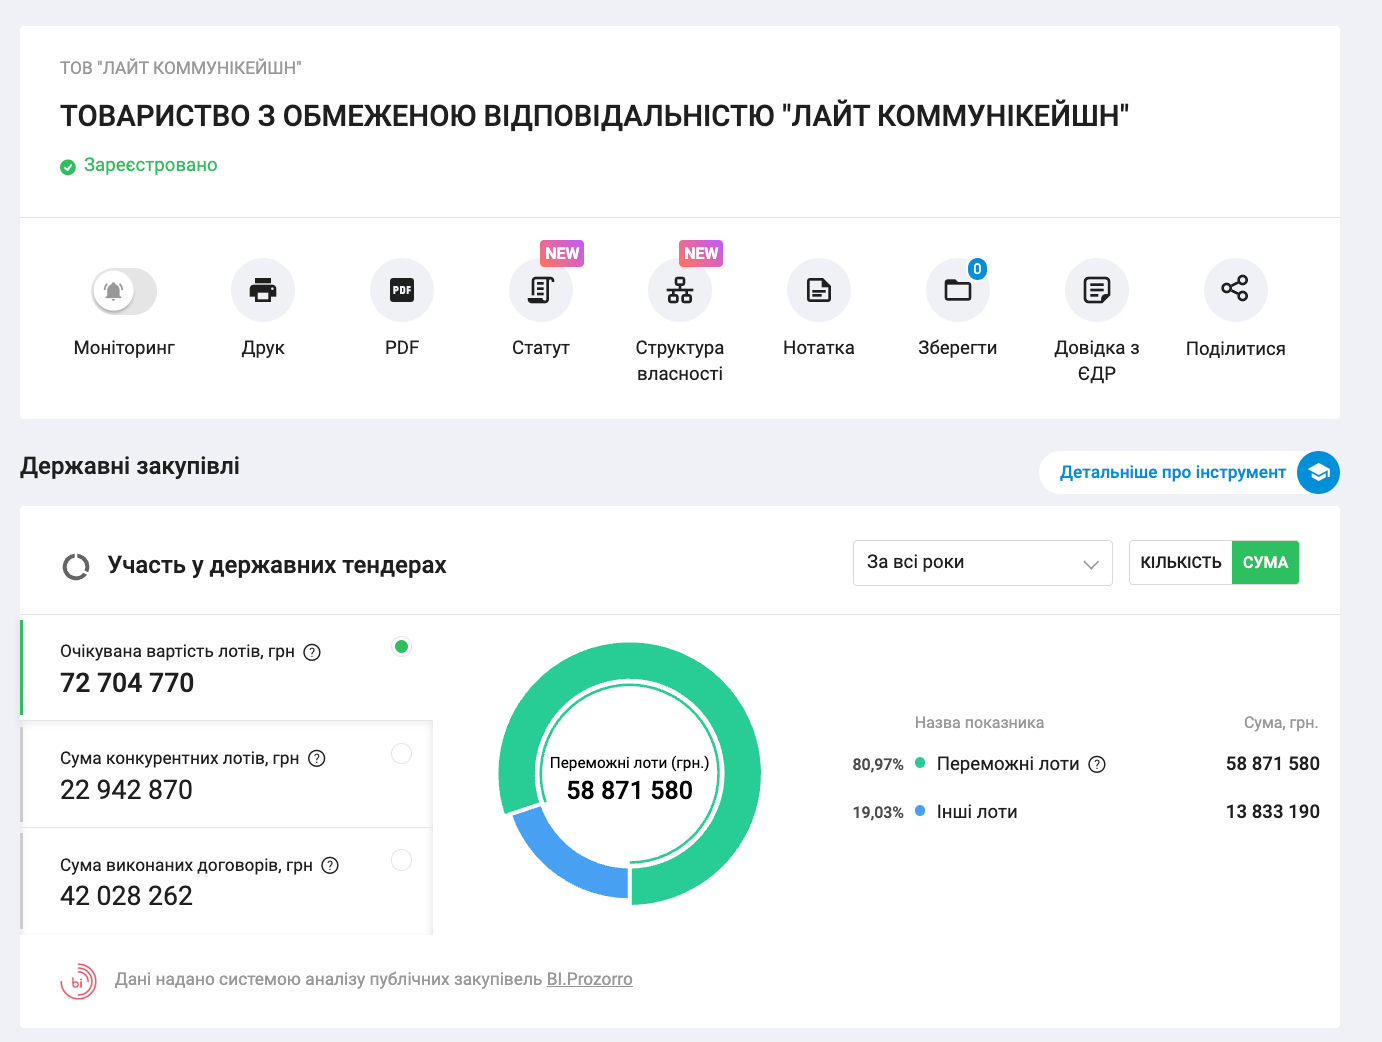Click the 42 028 262 value
Screen dimensions: 1382x1042
126,896
